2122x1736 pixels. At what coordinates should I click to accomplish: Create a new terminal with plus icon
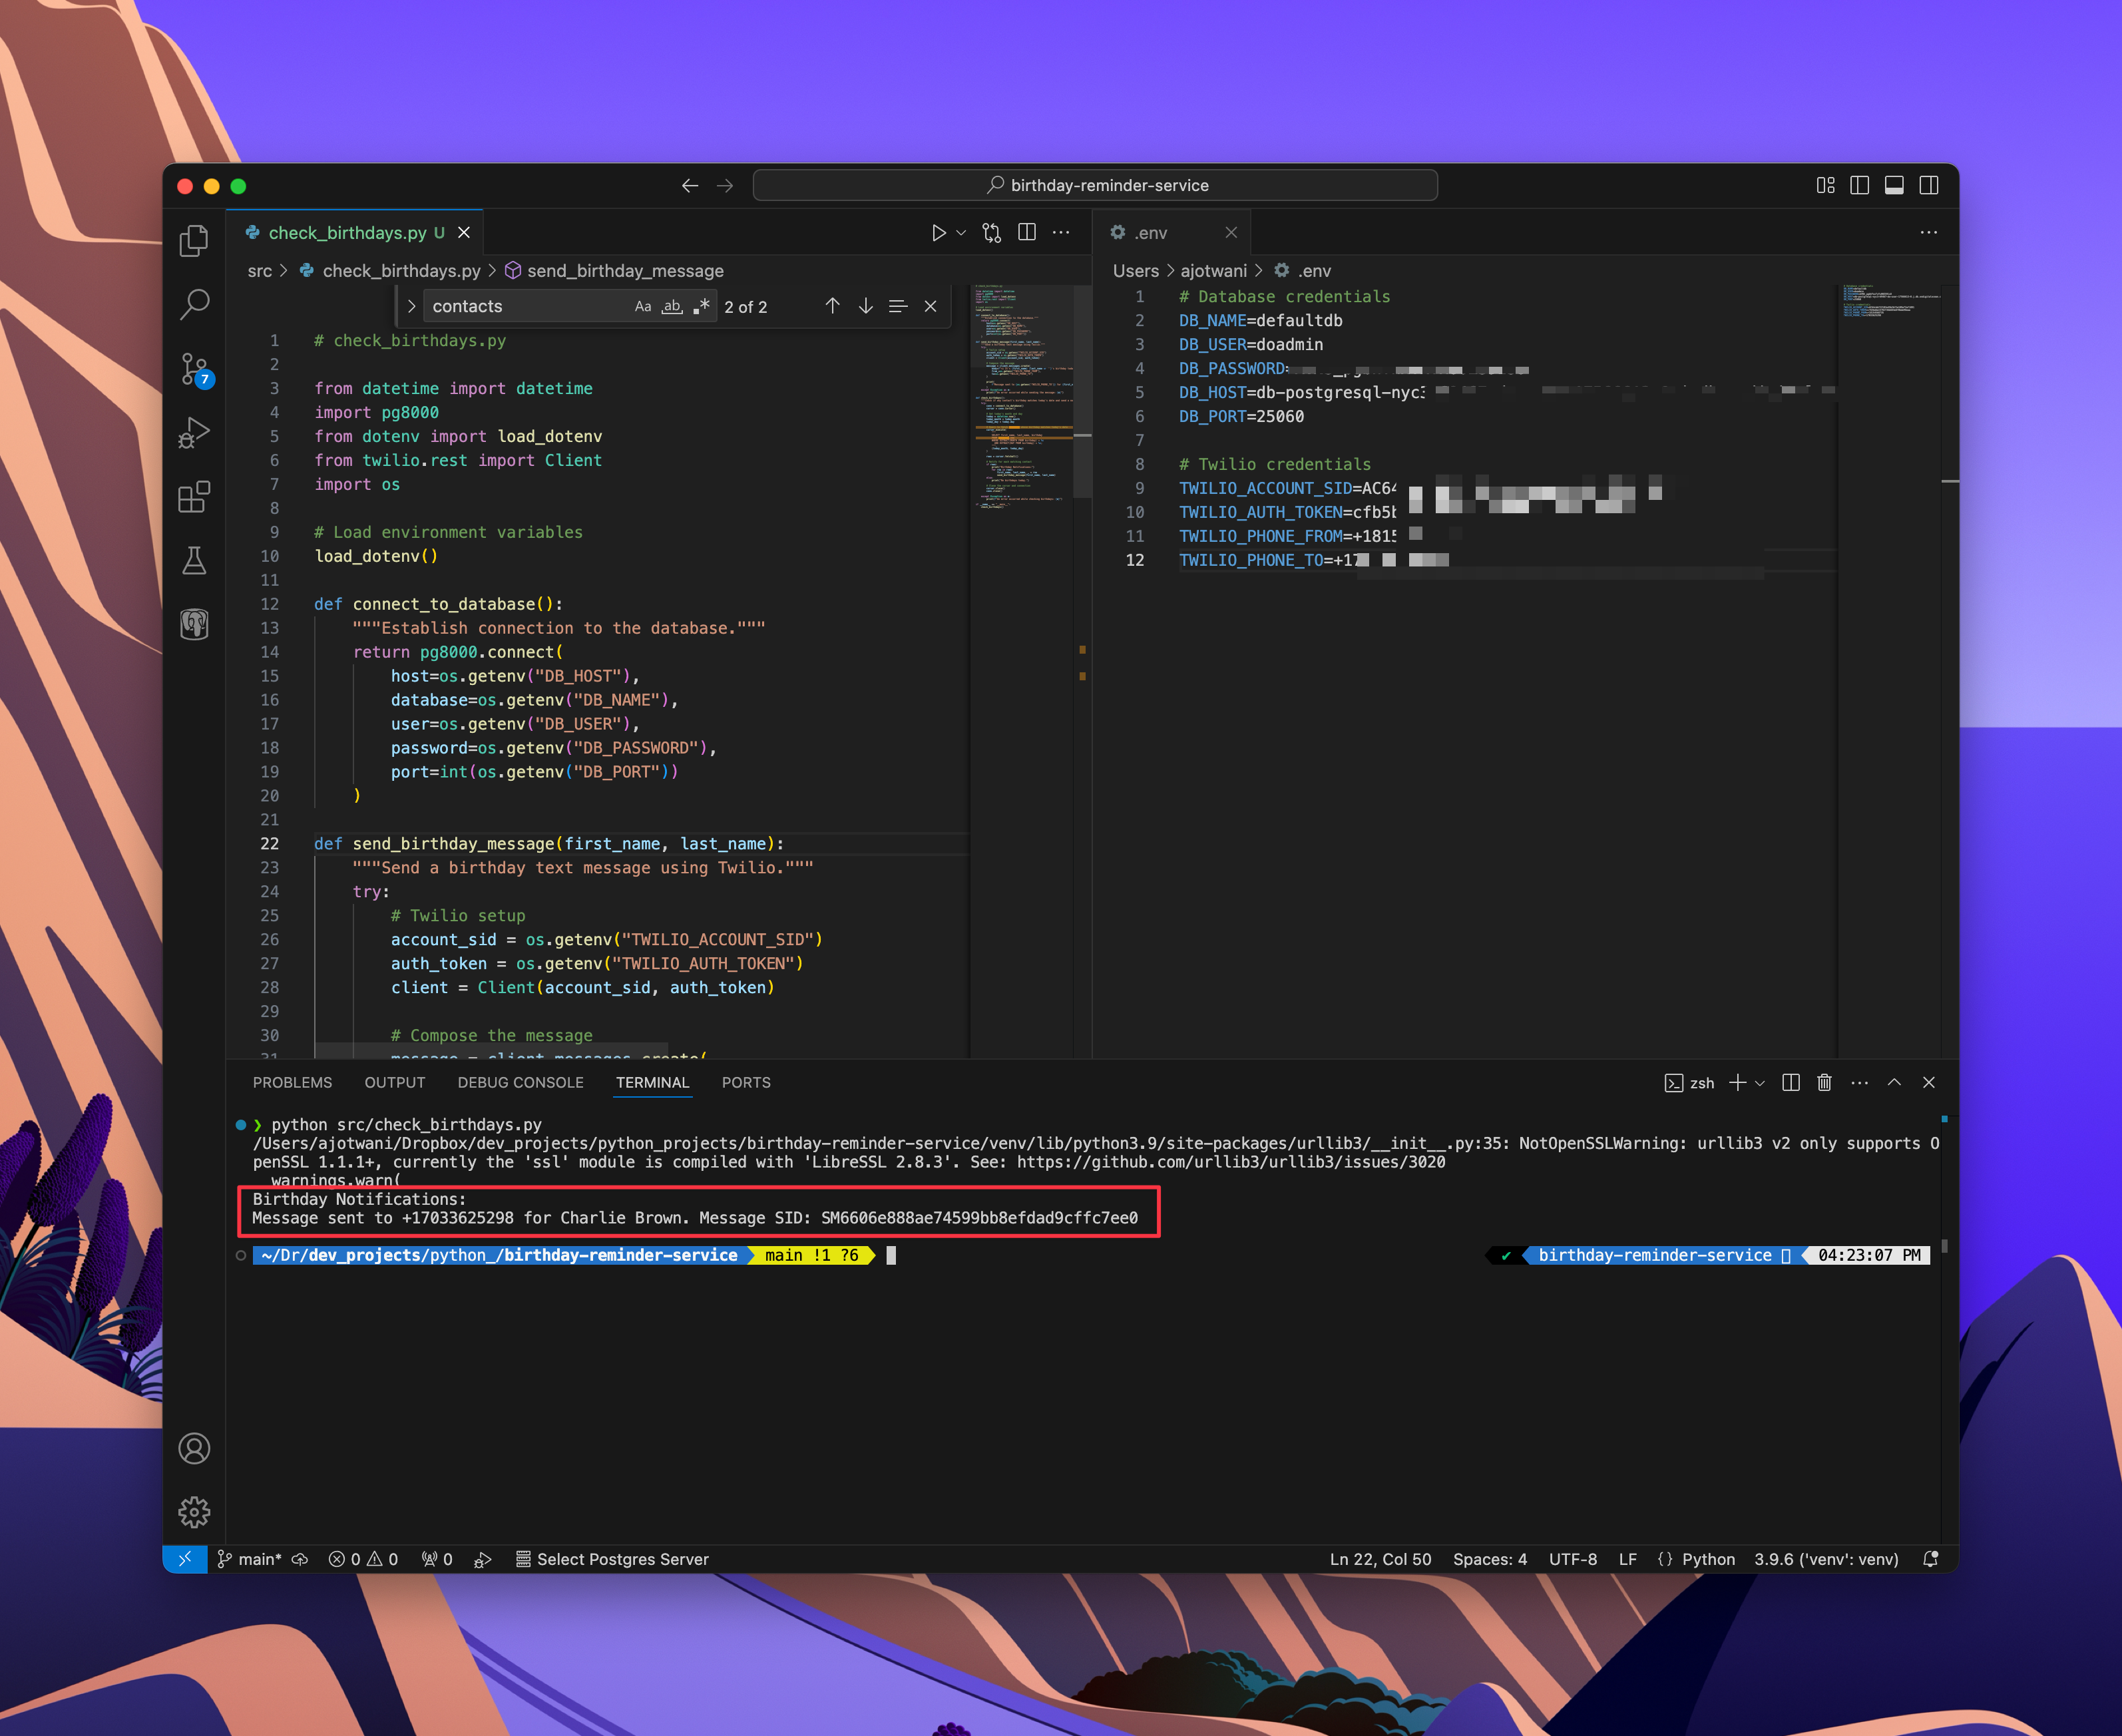click(x=1738, y=1083)
